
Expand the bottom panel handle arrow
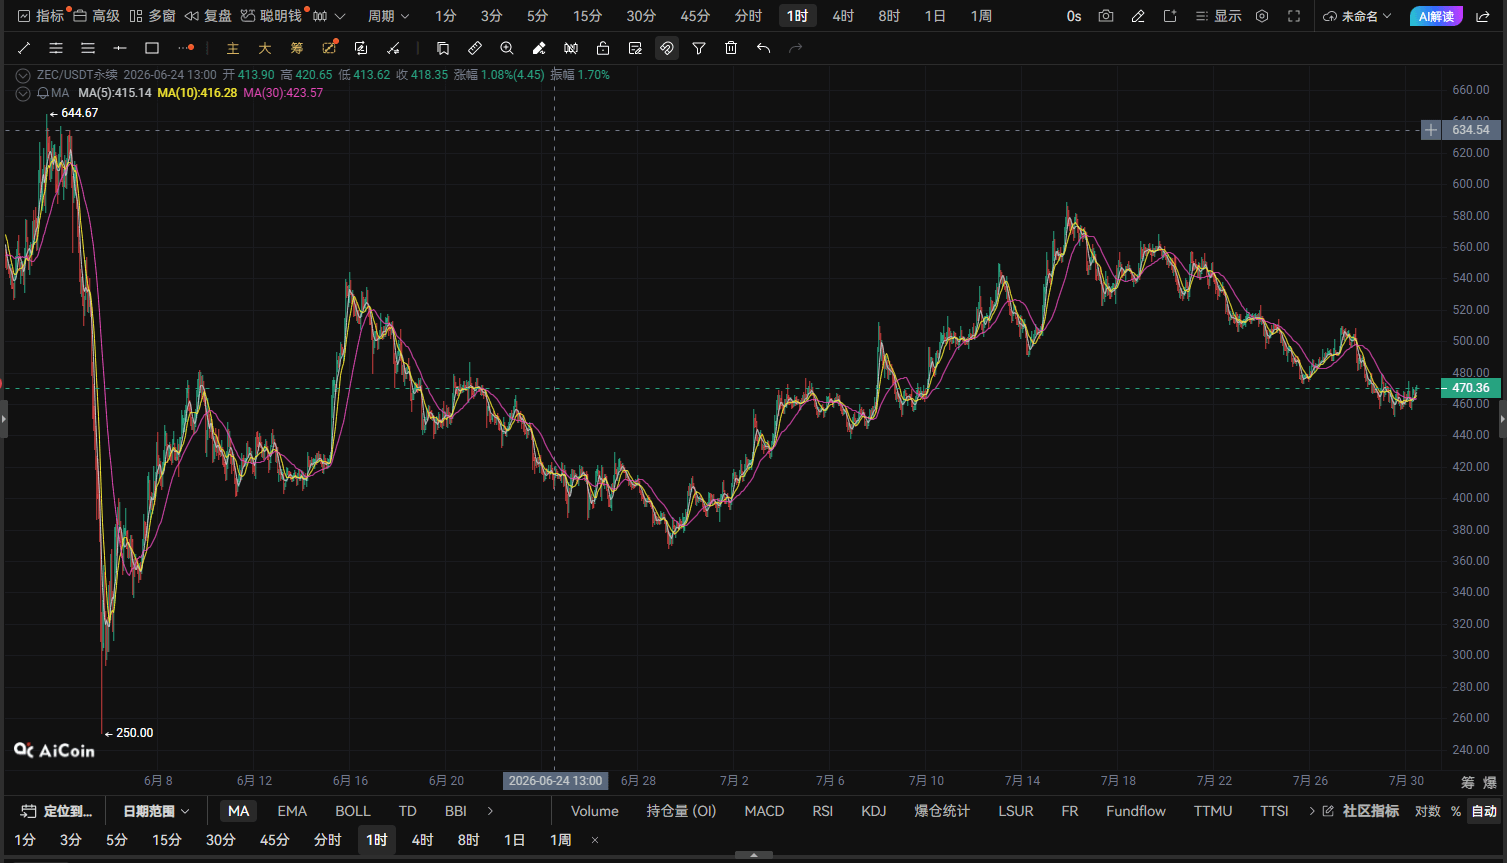[753, 855]
